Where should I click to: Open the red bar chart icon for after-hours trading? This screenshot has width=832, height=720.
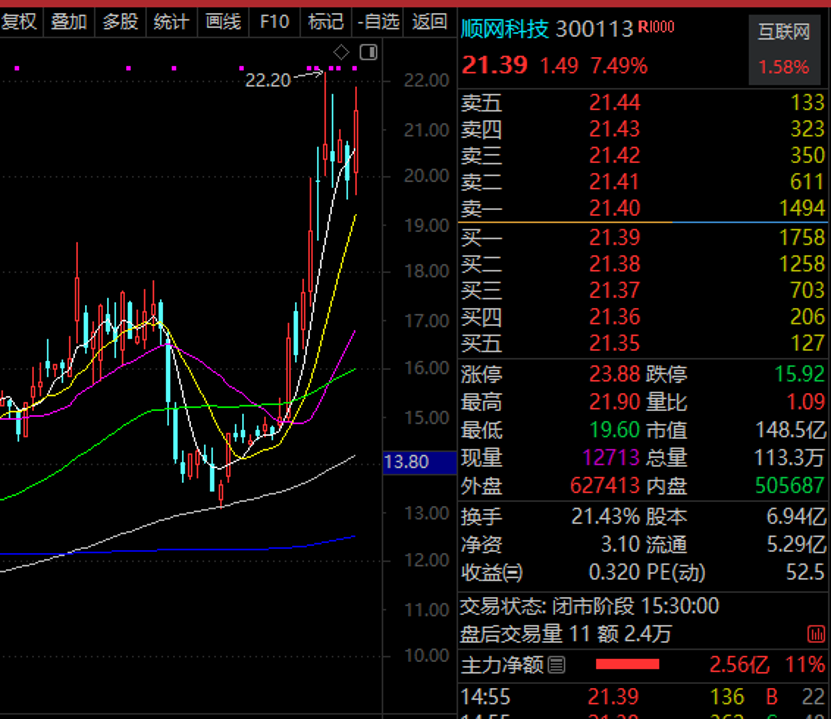point(816,634)
